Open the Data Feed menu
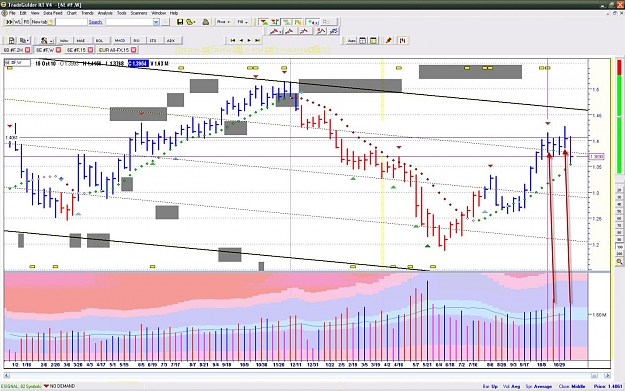 (x=53, y=13)
